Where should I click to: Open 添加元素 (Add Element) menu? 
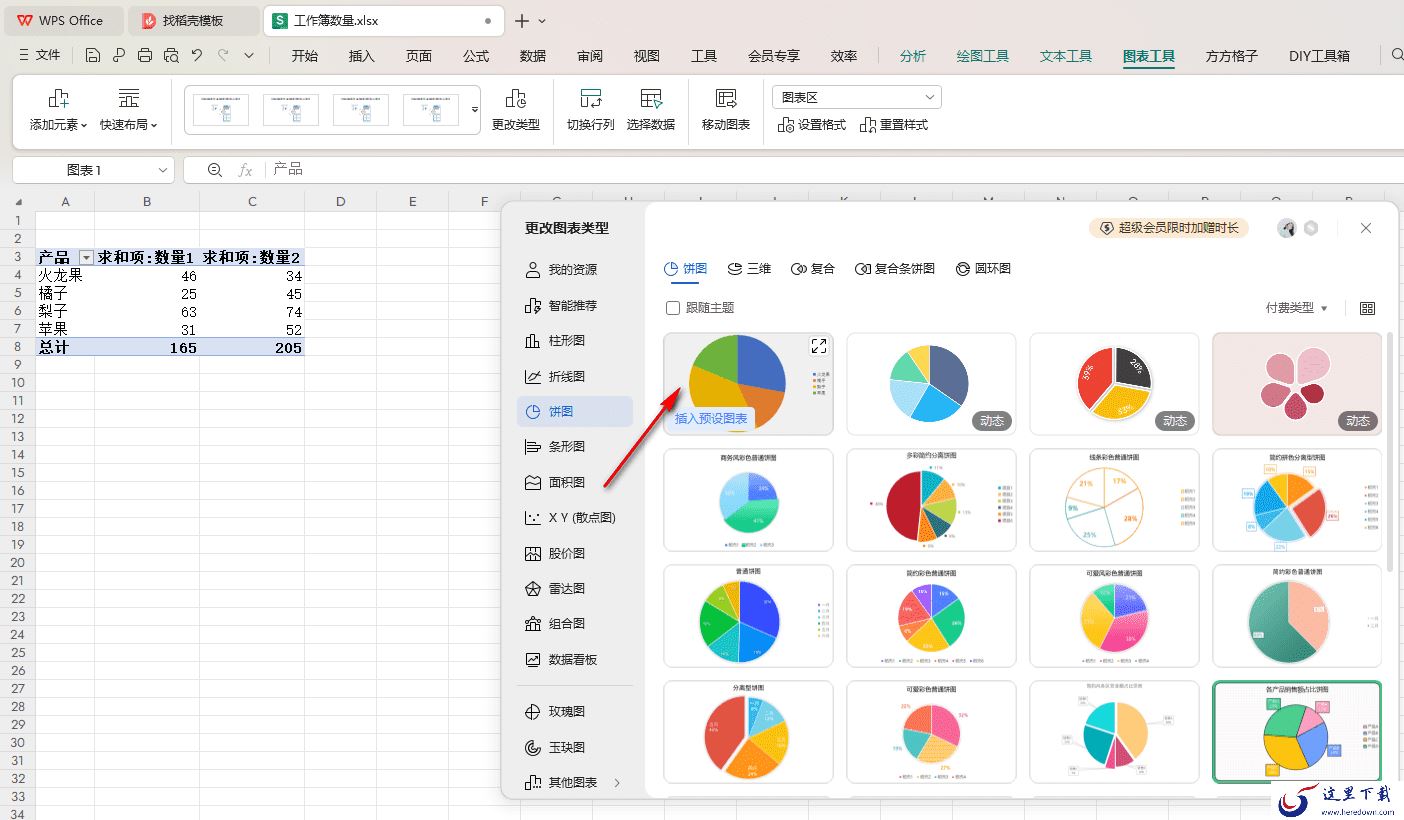click(x=59, y=110)
